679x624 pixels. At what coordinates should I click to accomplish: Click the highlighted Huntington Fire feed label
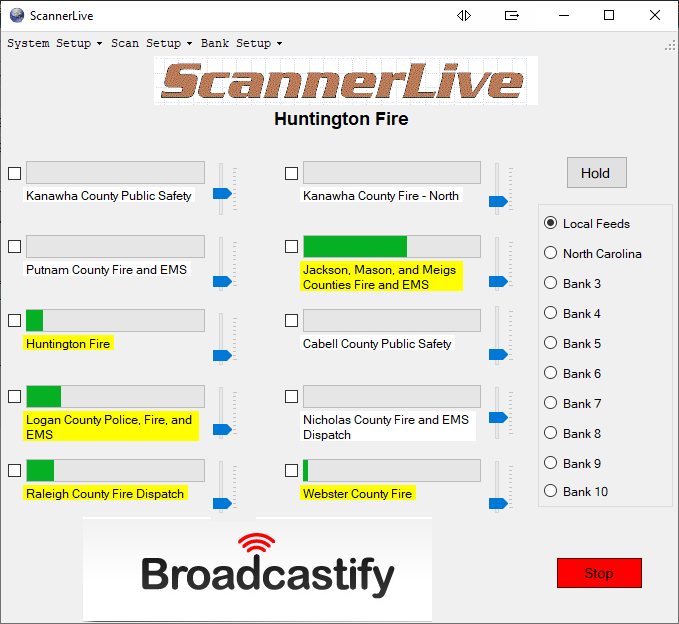pos(68,343)
